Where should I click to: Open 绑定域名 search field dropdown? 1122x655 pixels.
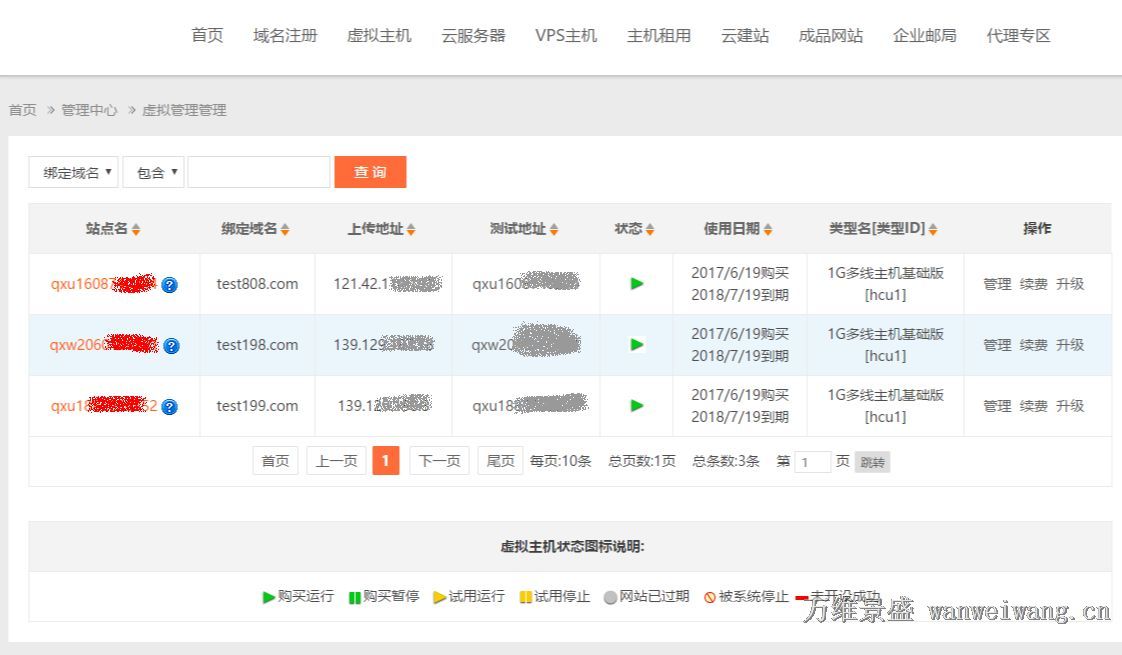[x=73, y=173]
